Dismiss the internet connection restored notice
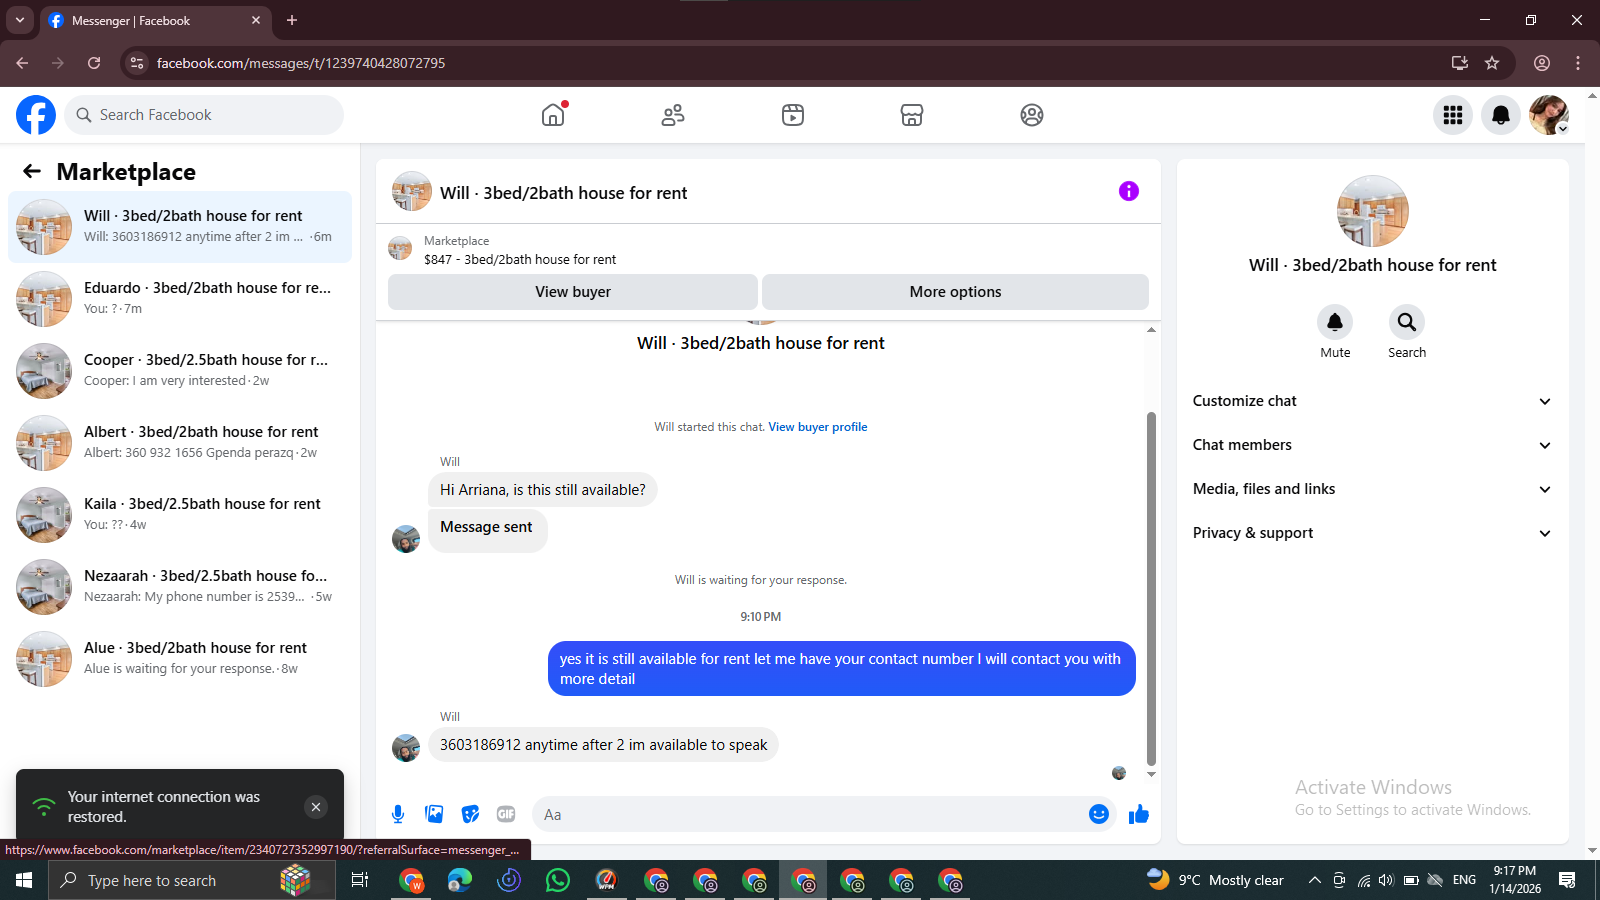This screenshot has height=900, width=1600. [x=316, y=807]
